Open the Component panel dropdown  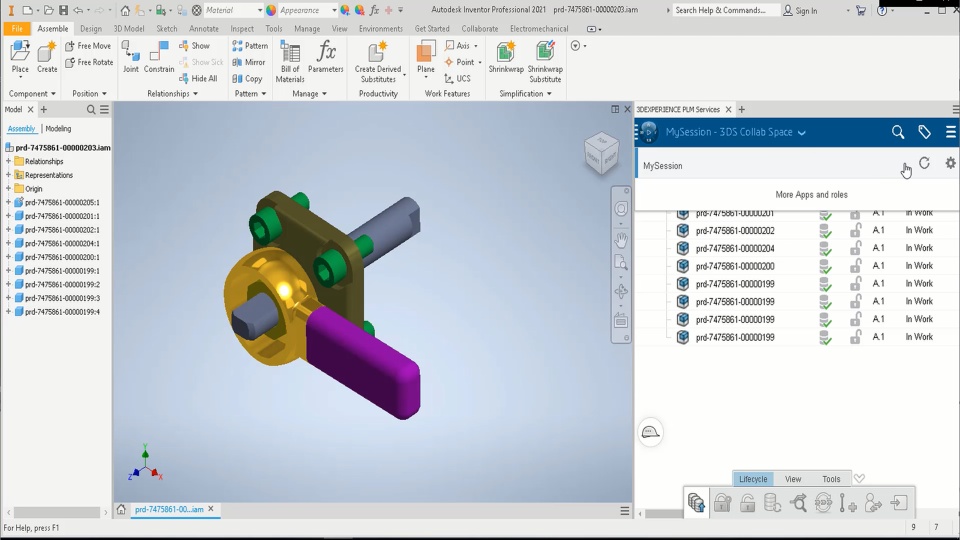(32, 94)
